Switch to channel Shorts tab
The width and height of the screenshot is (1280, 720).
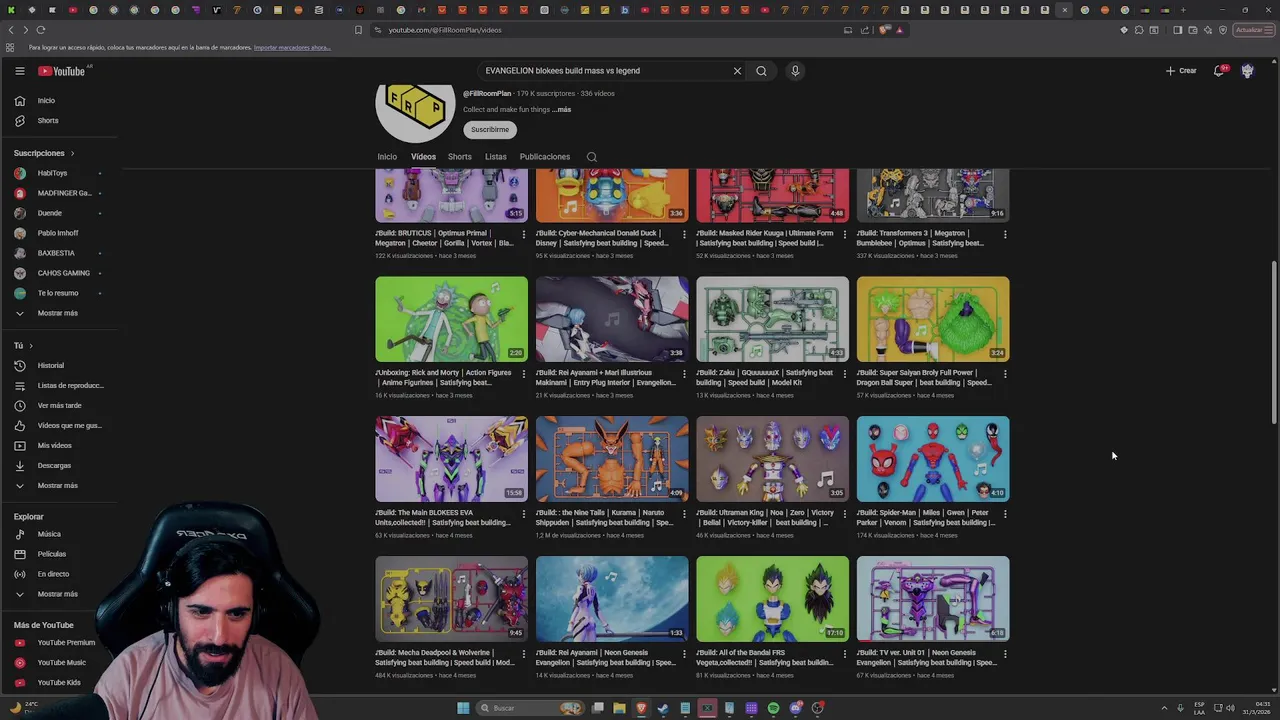point(460,157)
